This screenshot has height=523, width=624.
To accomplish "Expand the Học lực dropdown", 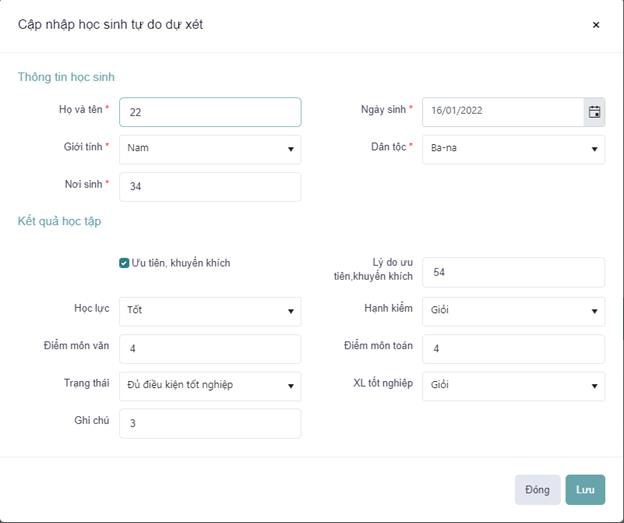I will (x=209, y=311).
